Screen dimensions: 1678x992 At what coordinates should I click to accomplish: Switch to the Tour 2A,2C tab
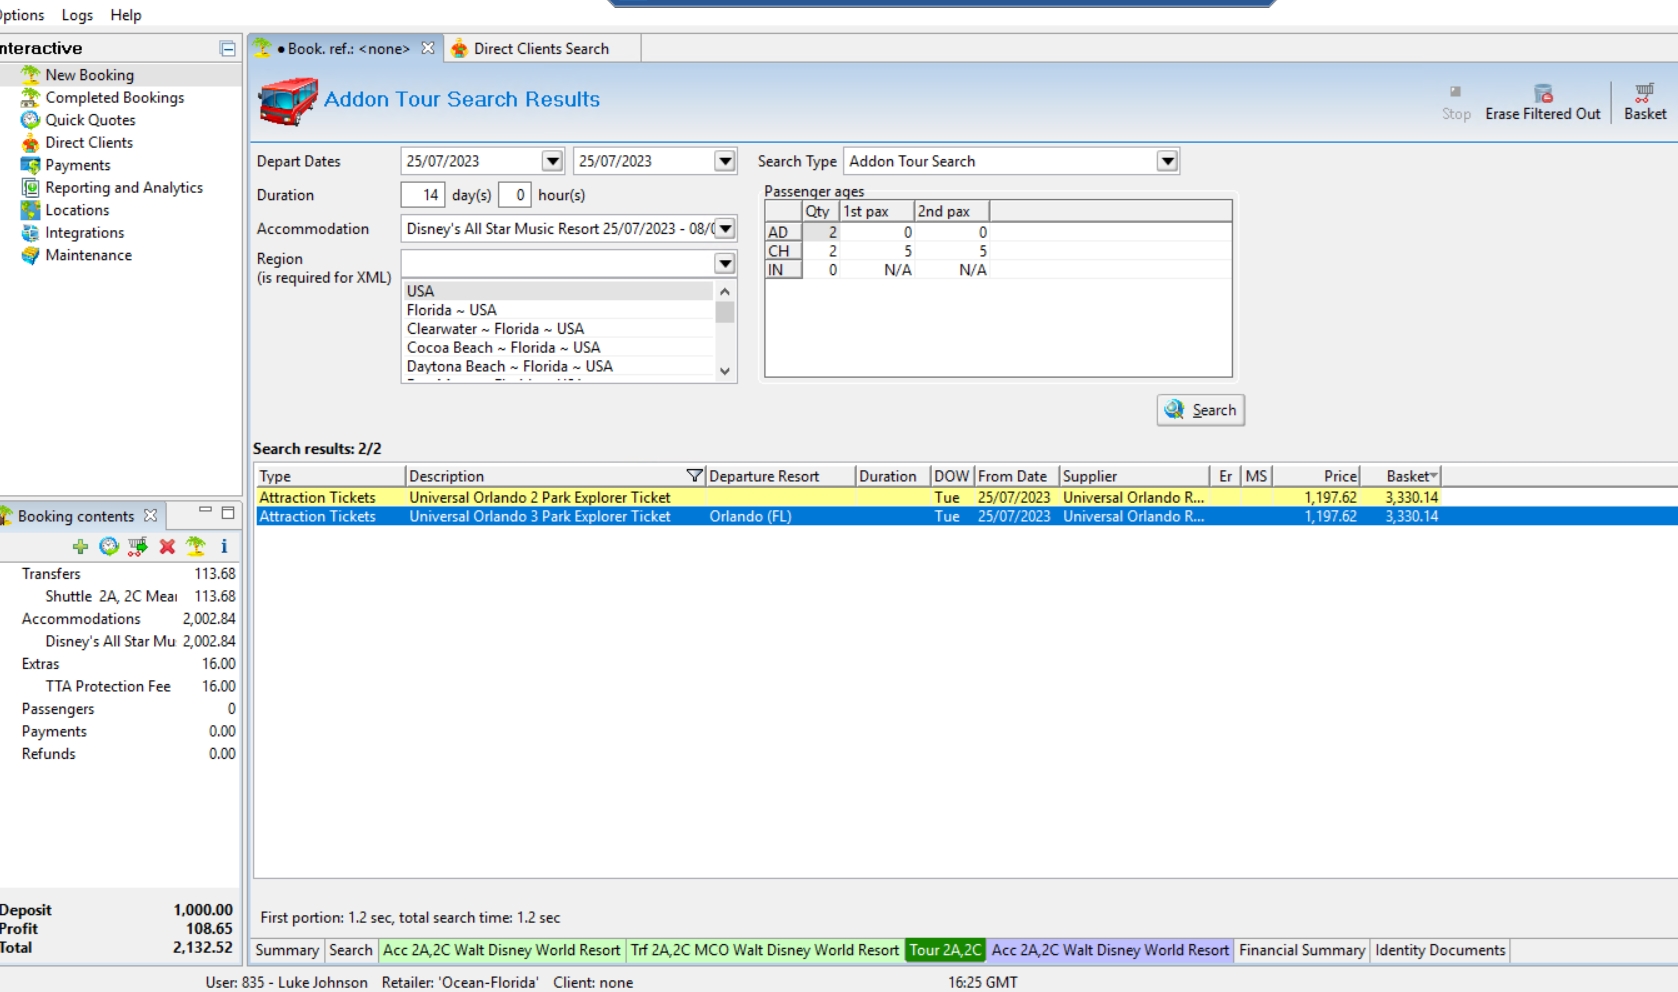[x=946, y=950]
